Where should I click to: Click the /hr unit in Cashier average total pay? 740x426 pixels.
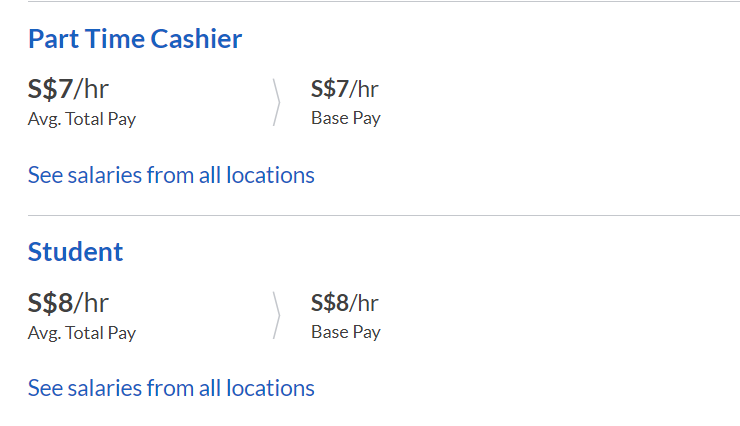[92, 89]
